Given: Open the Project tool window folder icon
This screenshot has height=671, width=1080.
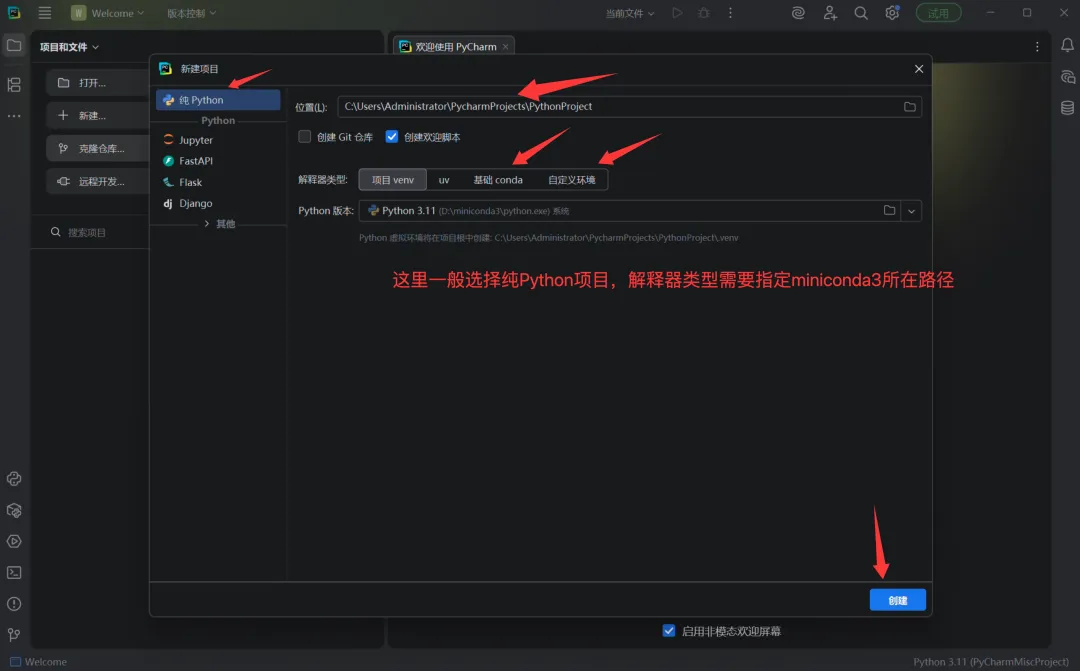Looking at the screenshot, I should click(14, 46).
